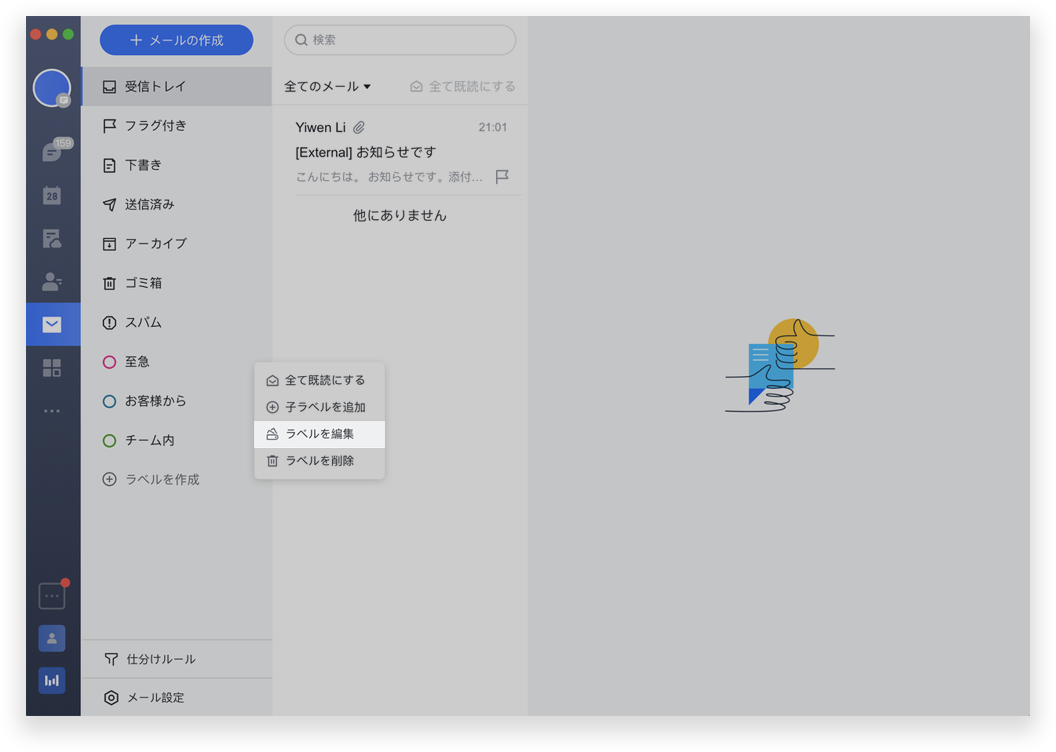Click the bar chart icon at bottom left
The width and height of the screenshot is (1056, 752).
(x=52, y=680)
